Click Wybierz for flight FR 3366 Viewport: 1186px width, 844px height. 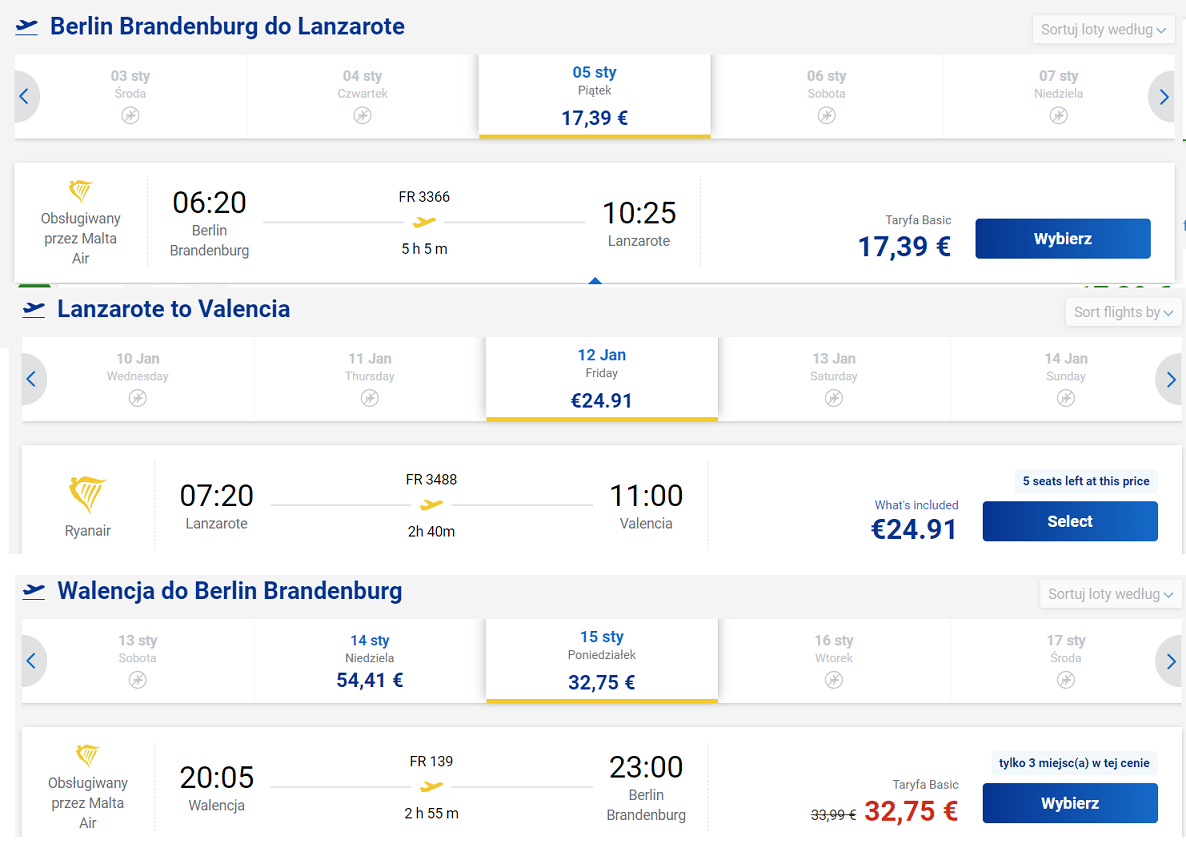(x=1063, y=239)
